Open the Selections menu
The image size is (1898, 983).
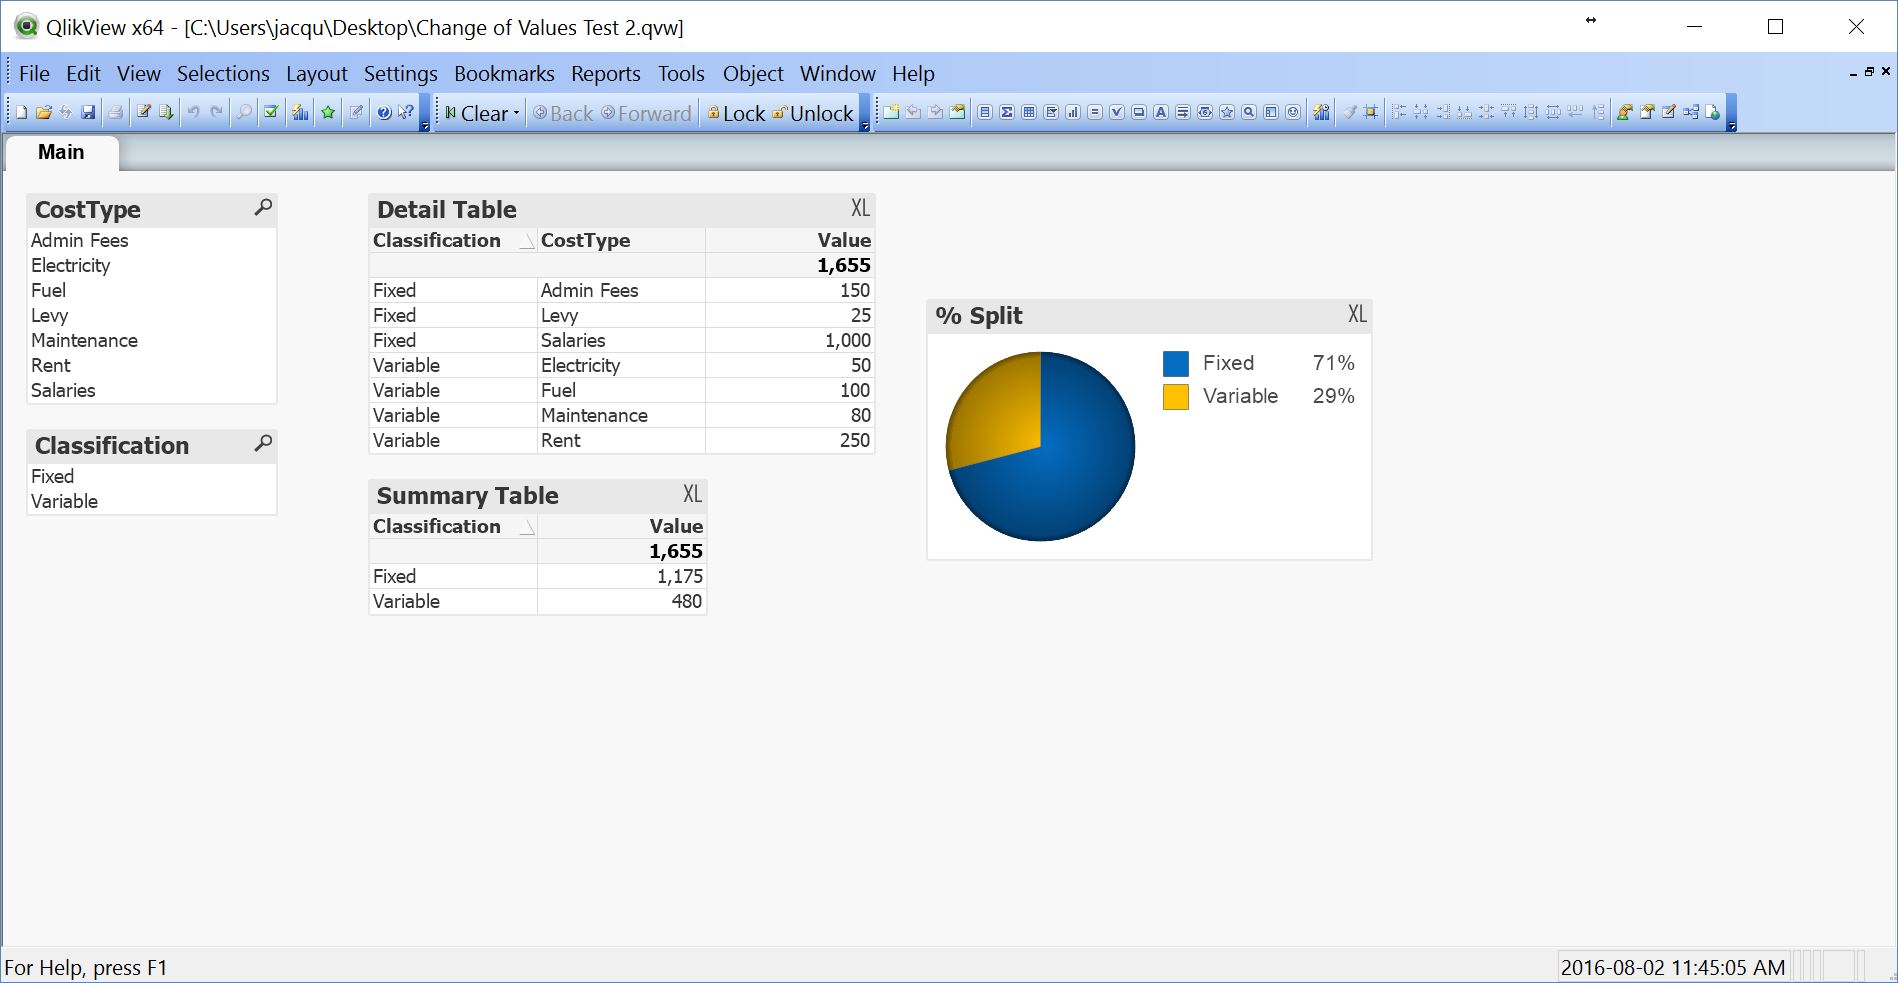pos(223,74)
